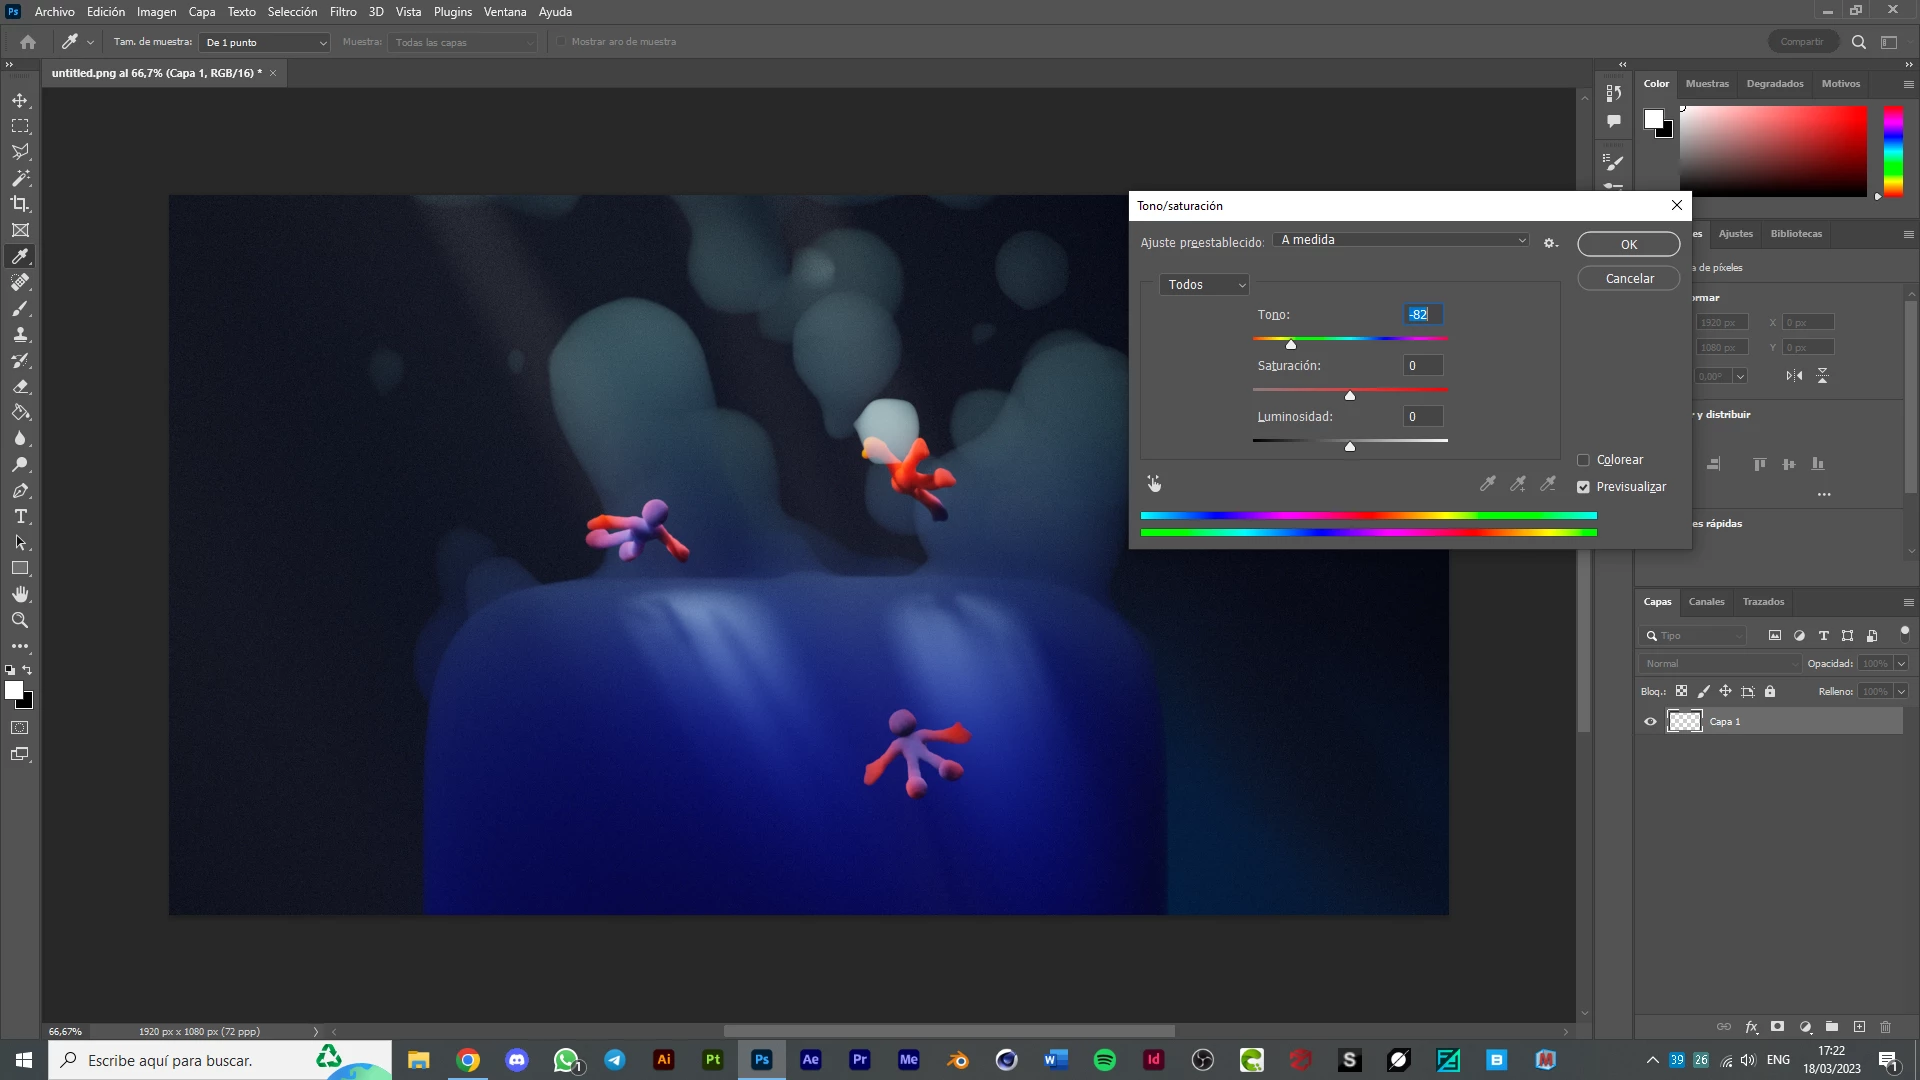Screen dimensions: 1920x1080
Task: Select the Crop tool
Action: 20,204
